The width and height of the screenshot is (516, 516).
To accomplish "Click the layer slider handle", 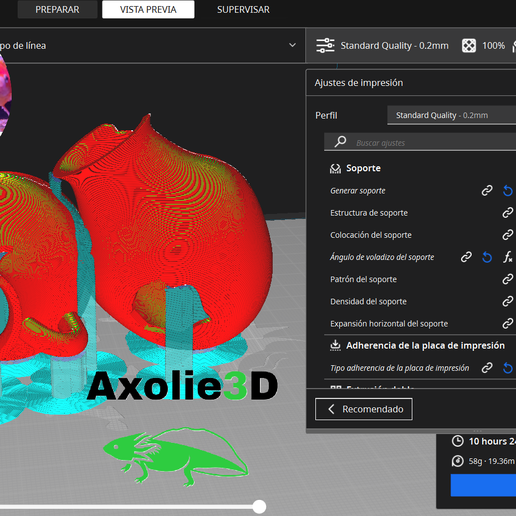I will coord(259,507).
